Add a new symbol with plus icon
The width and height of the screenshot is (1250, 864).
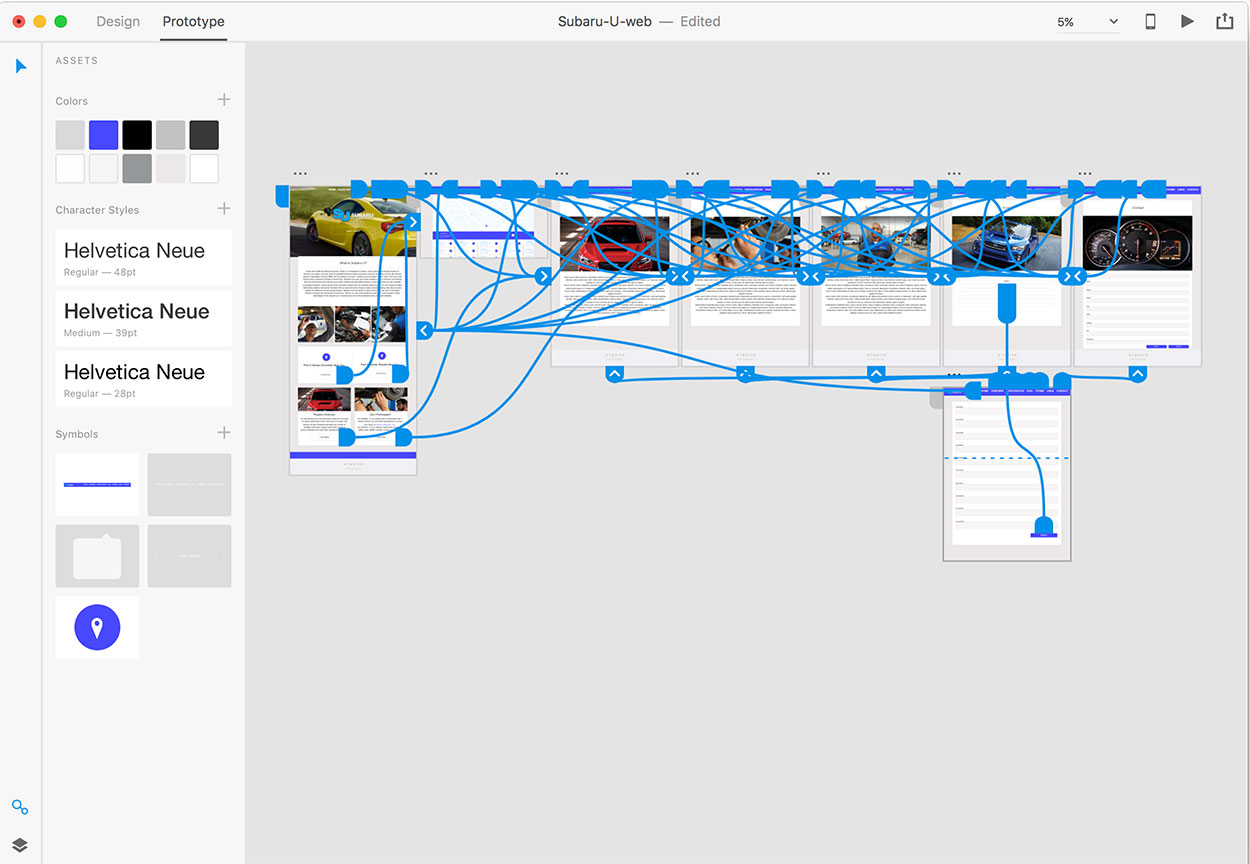pos(224,433)
